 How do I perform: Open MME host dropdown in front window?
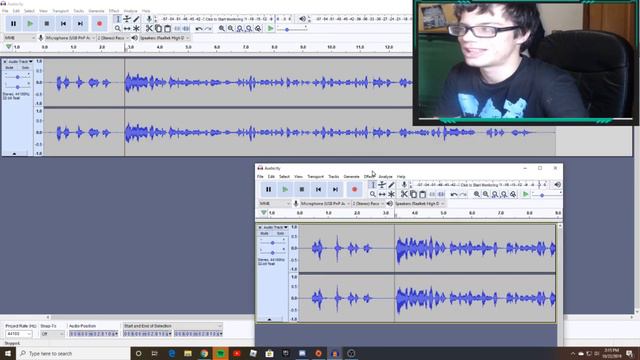tap(275, 203)
